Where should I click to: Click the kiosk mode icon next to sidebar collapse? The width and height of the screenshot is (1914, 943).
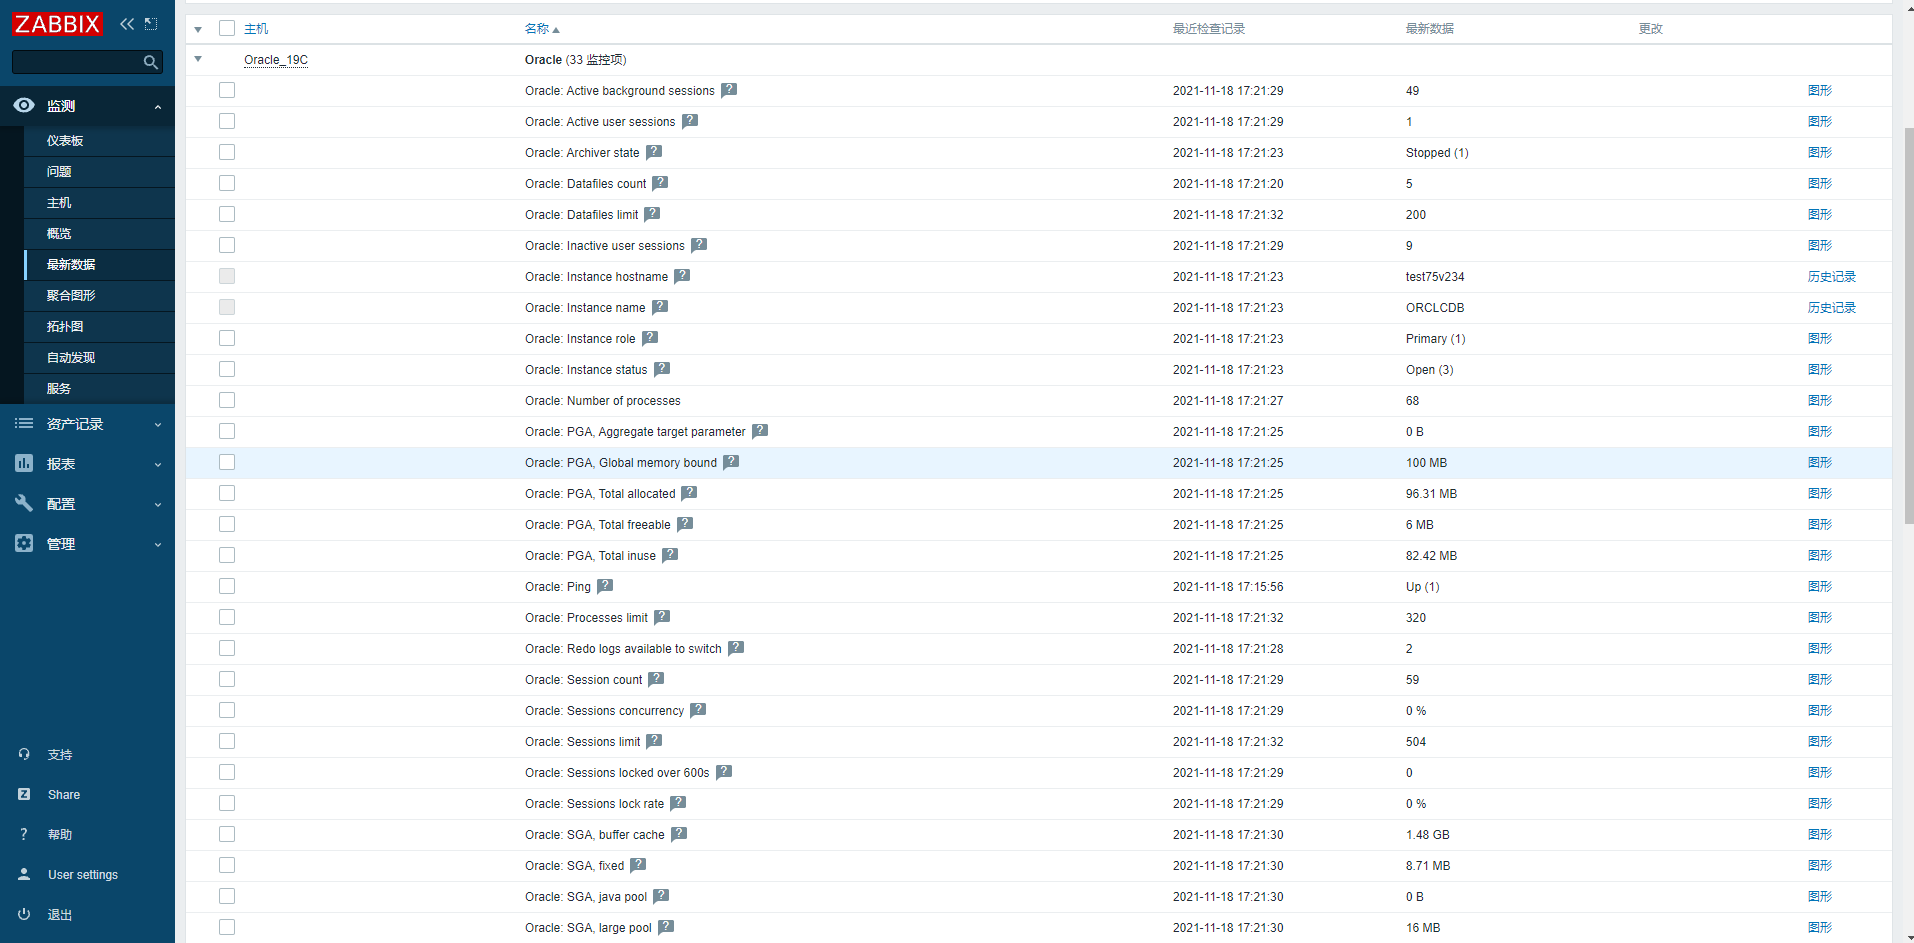[x=151, y=24]
